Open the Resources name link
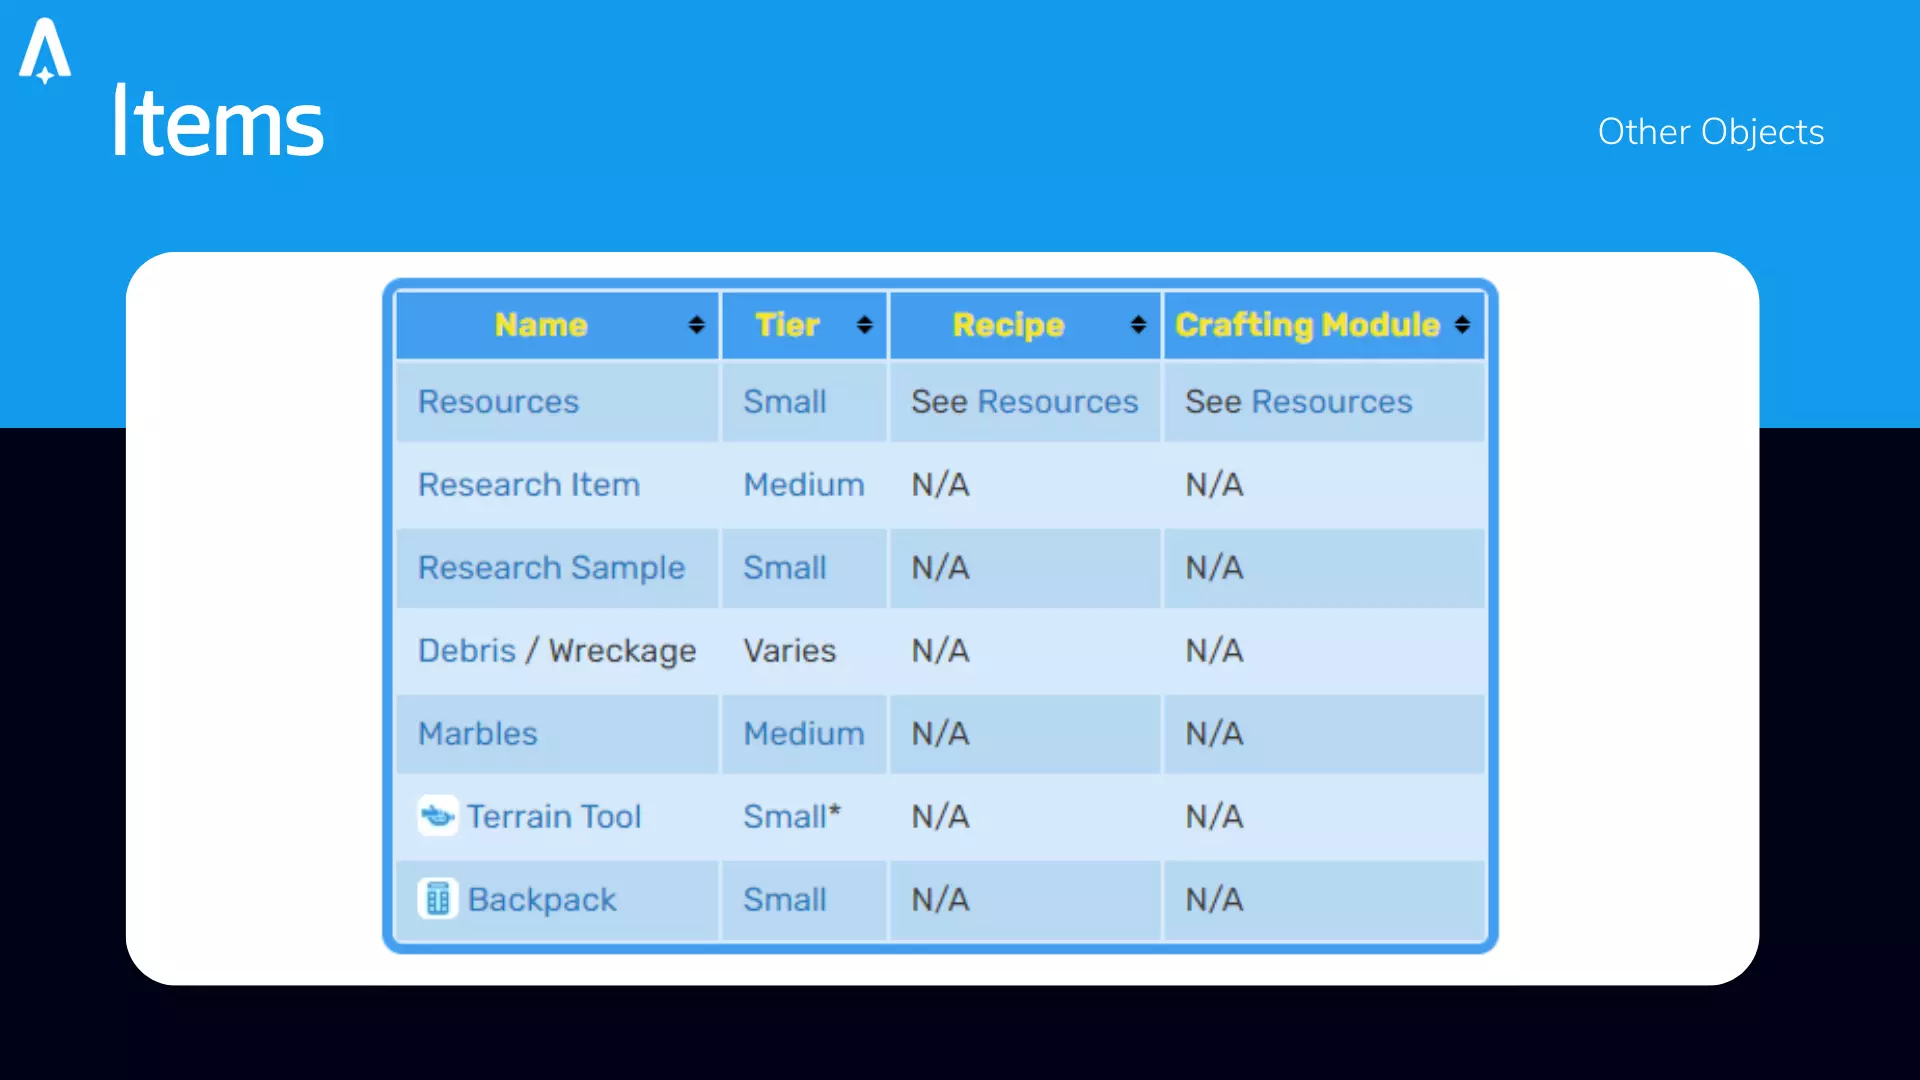 [x=498, y=402]
